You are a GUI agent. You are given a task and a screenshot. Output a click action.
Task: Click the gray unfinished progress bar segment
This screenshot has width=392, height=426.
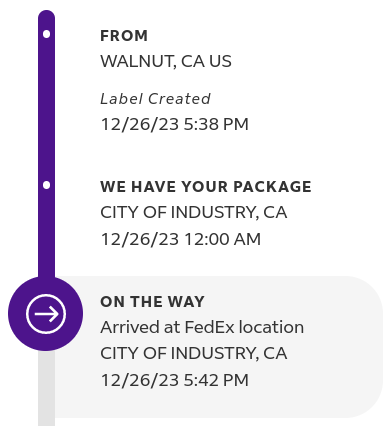pyautogui.click(x=46, y=388)
